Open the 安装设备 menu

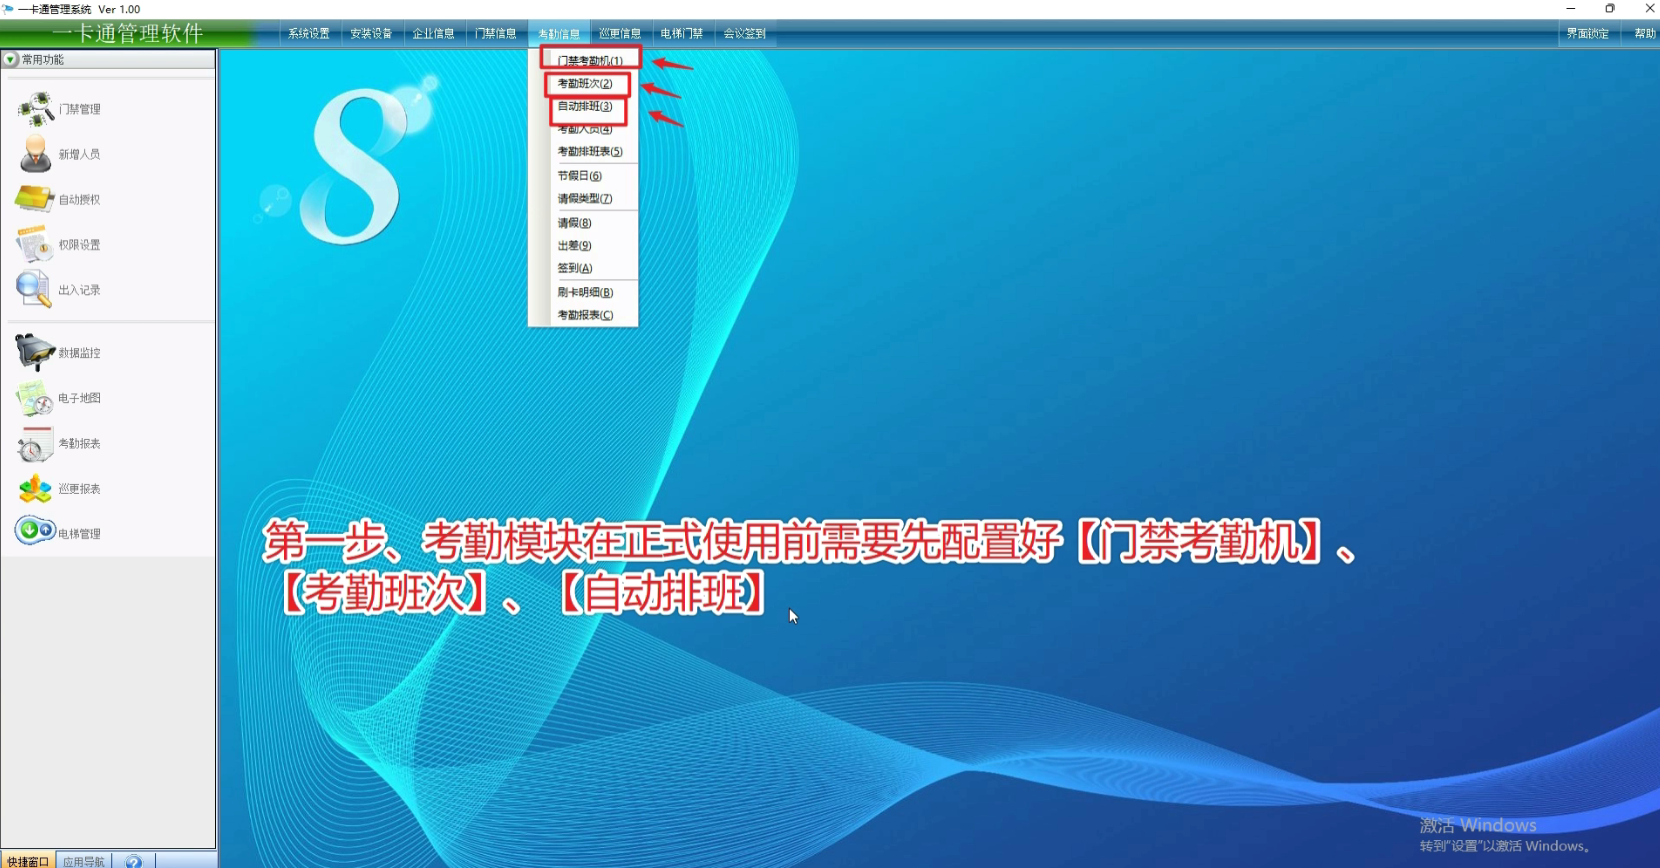[x=371, y=33]
